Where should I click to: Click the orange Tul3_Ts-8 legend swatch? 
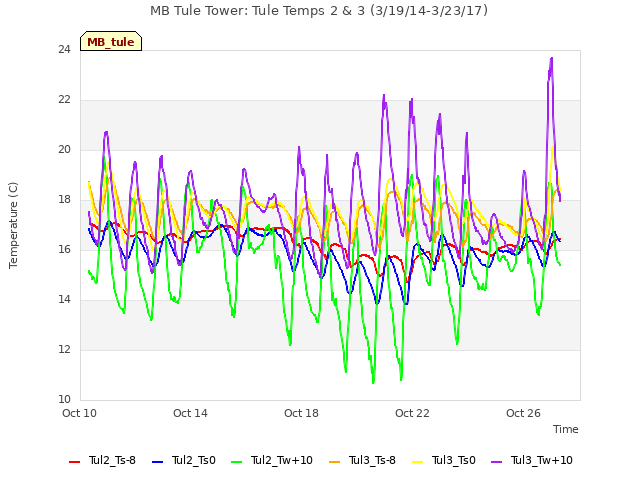[x=334, y=462]
